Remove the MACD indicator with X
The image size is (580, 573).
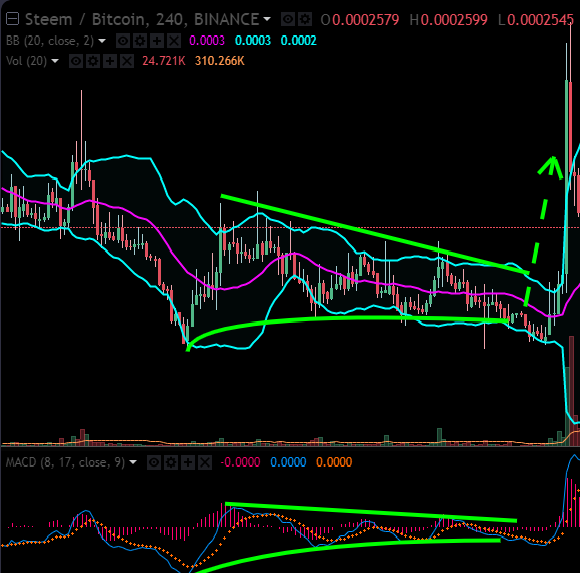(x=205, y=462)
